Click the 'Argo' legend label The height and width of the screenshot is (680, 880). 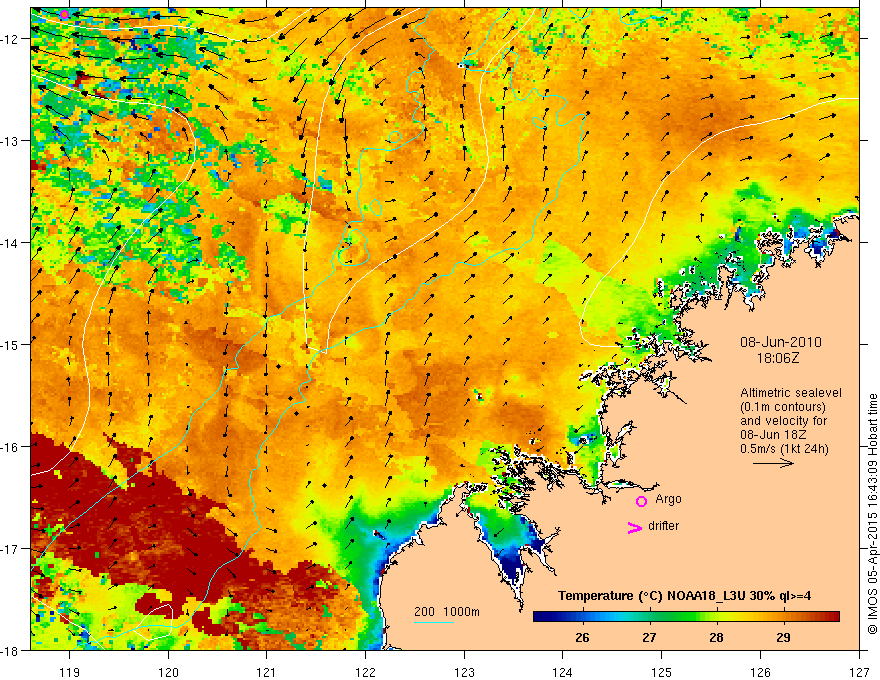(668, 499)
